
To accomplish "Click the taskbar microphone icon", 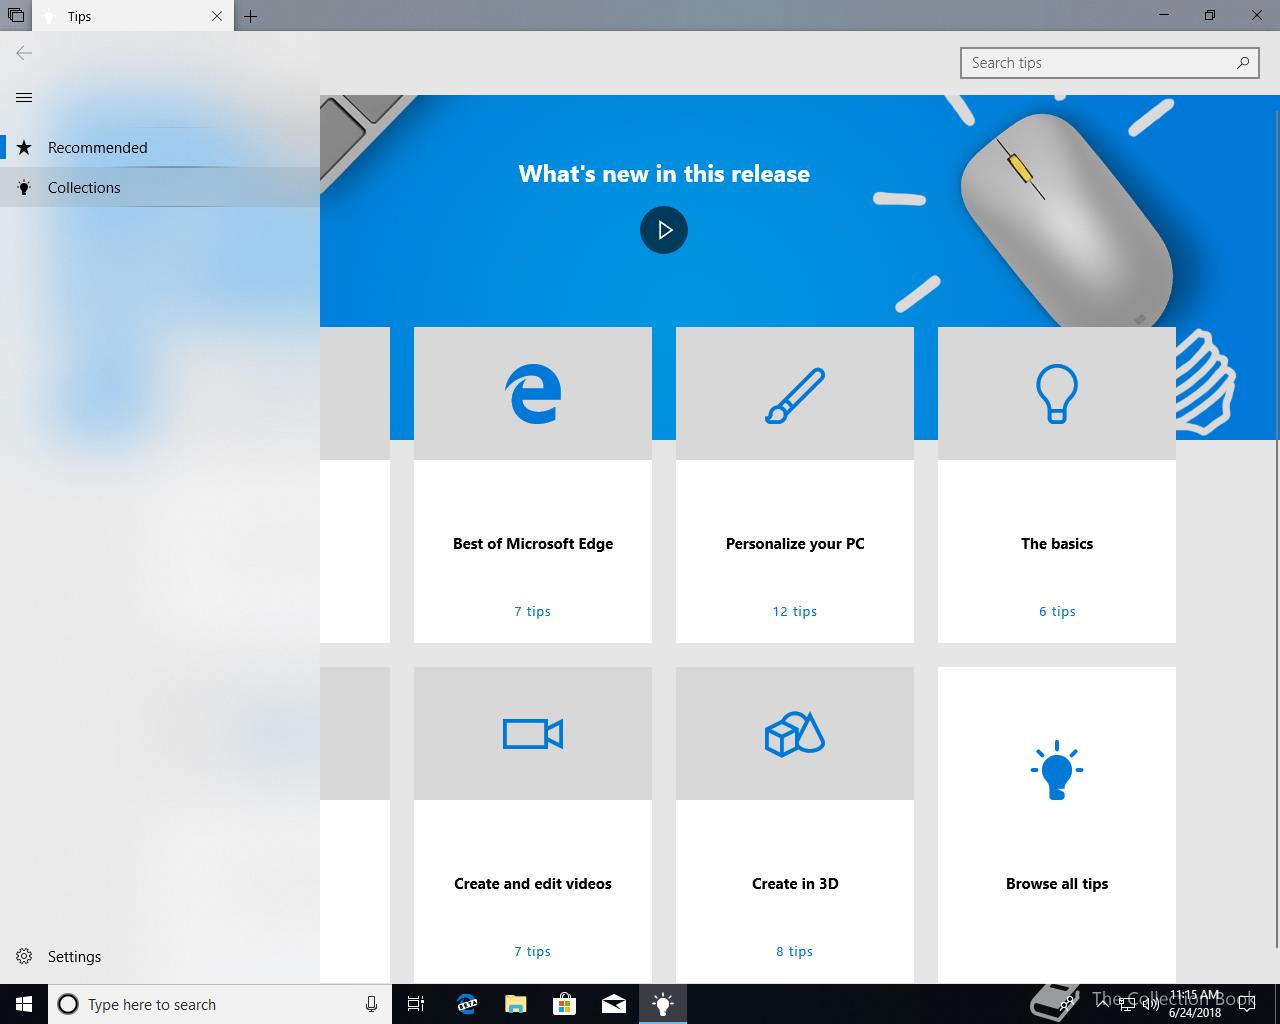I will tap(371, 1004).
